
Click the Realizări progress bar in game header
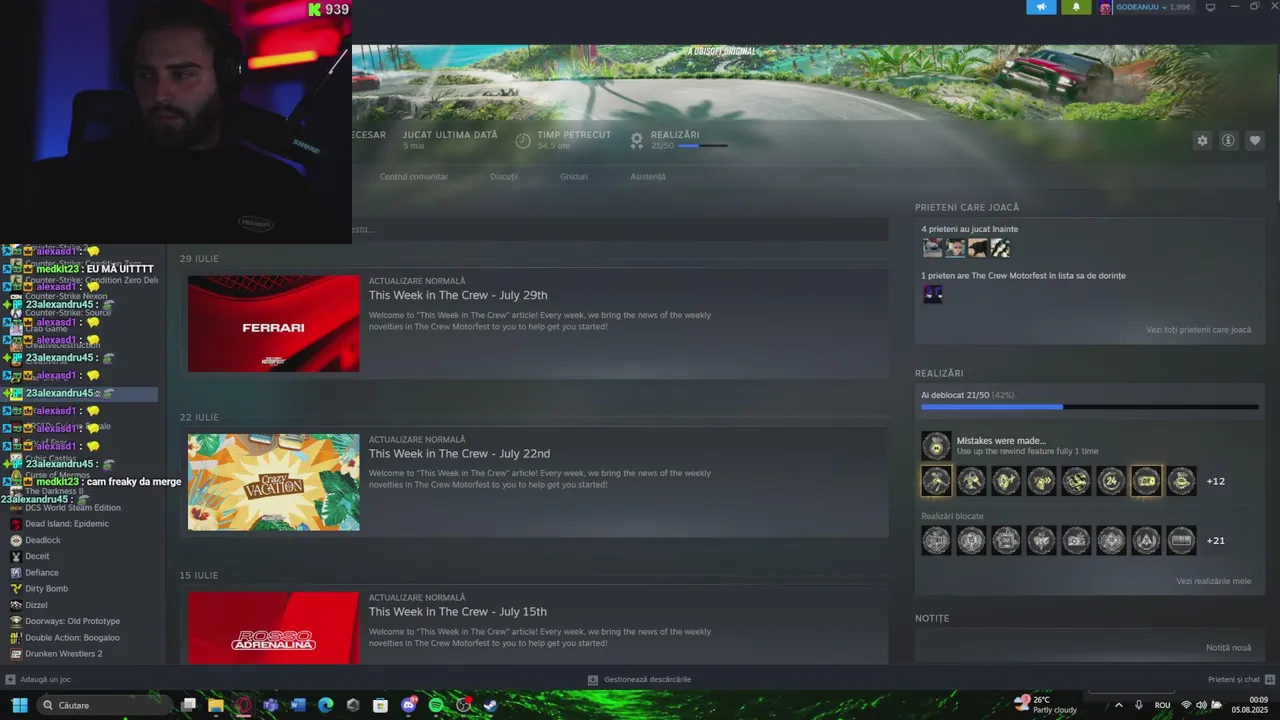click(x=703, y=146)
